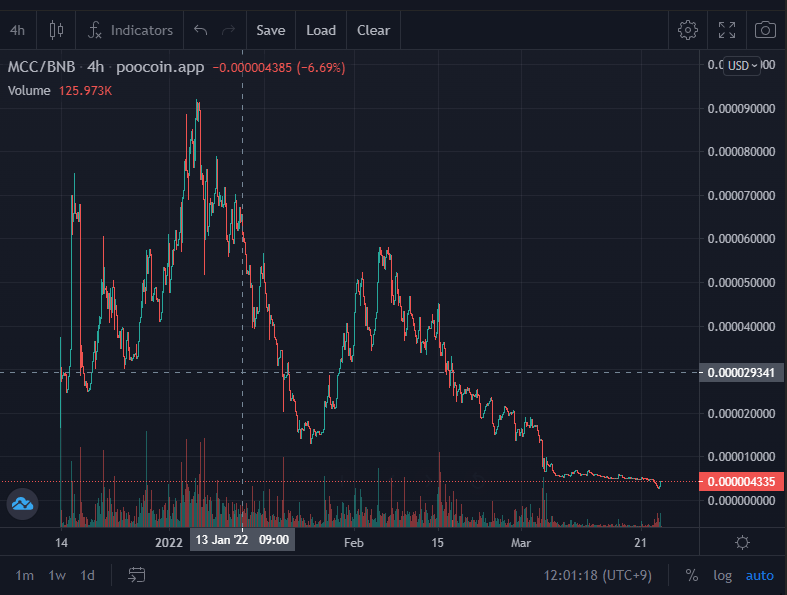Click 0.000020000 on the price axis

point(741,413)
